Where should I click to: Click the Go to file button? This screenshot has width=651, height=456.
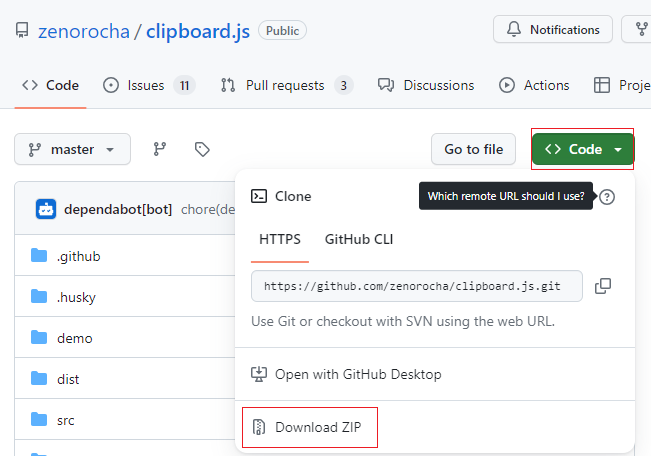(473, 149)
